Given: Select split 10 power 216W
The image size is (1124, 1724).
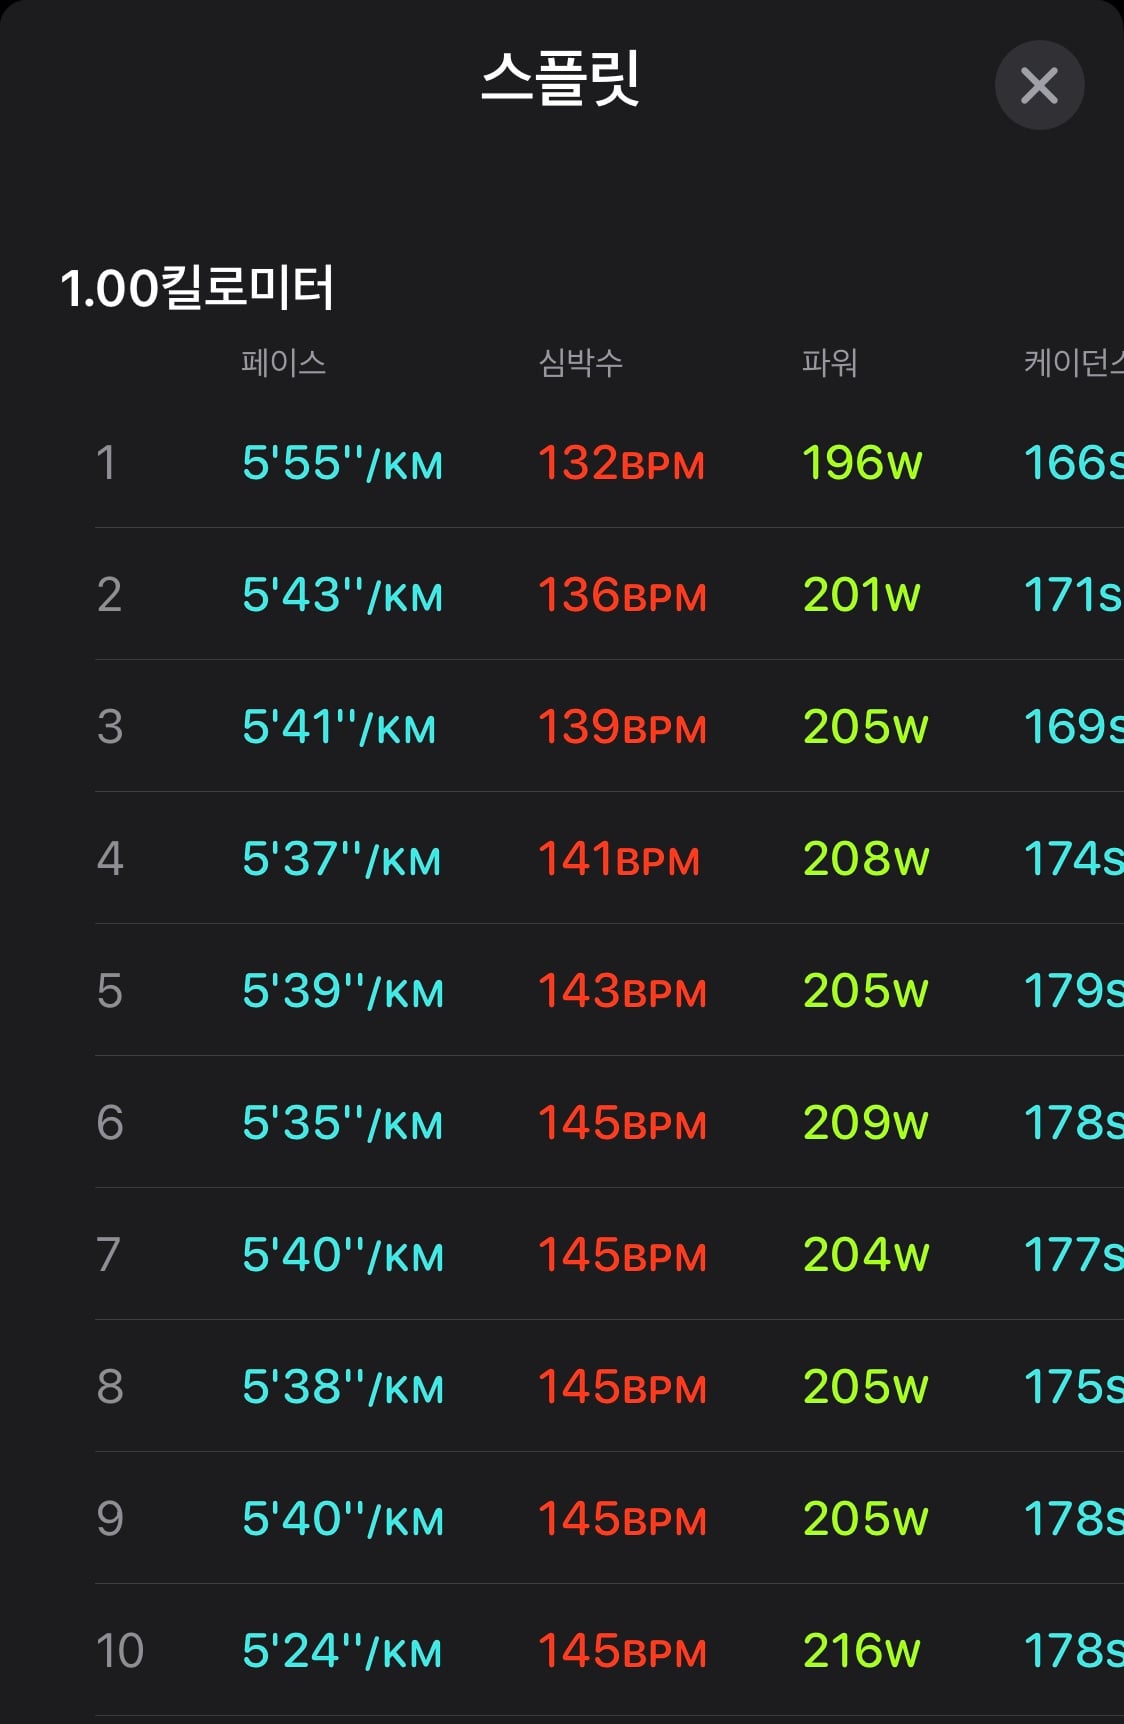Looking at the screenshot, I should coord(861,1651).
